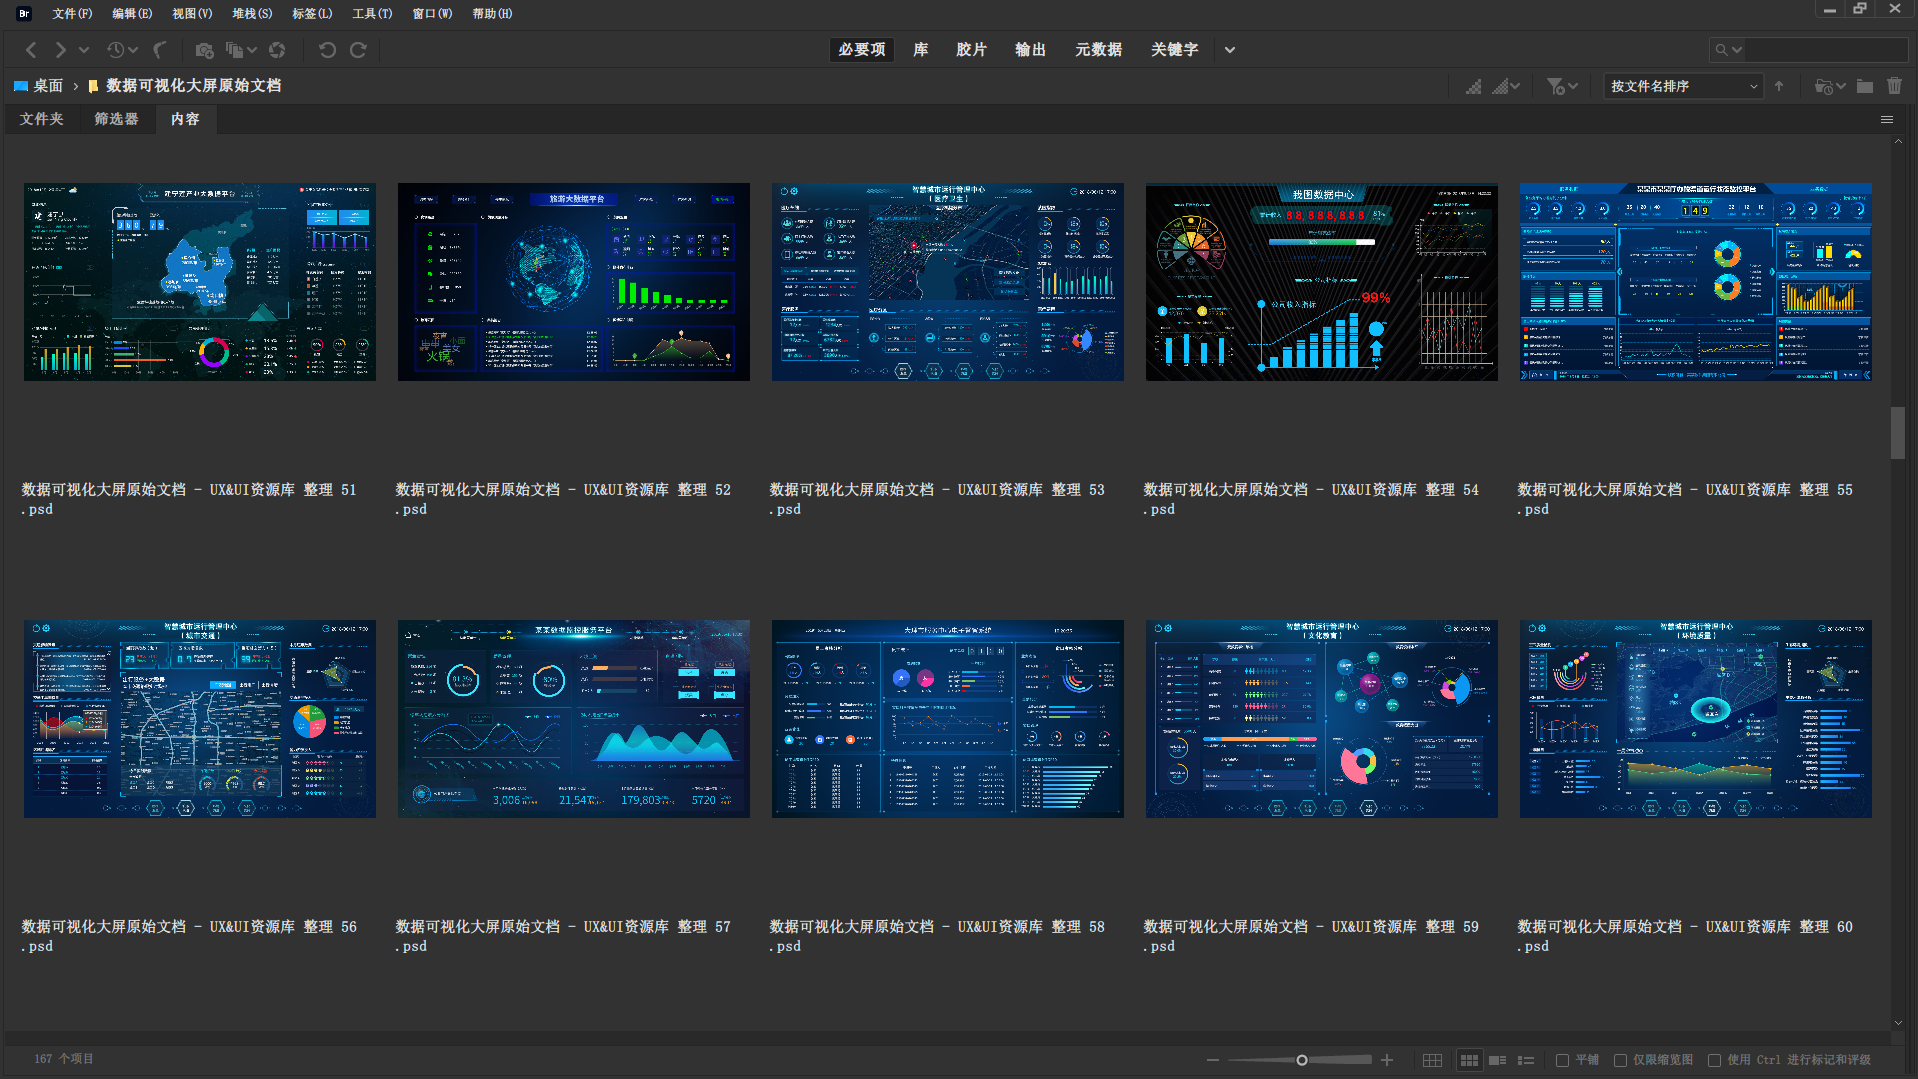Screen dimensions: 1918x1079
Task: Switch to the 库 workspace
Action: pos(921,50)
